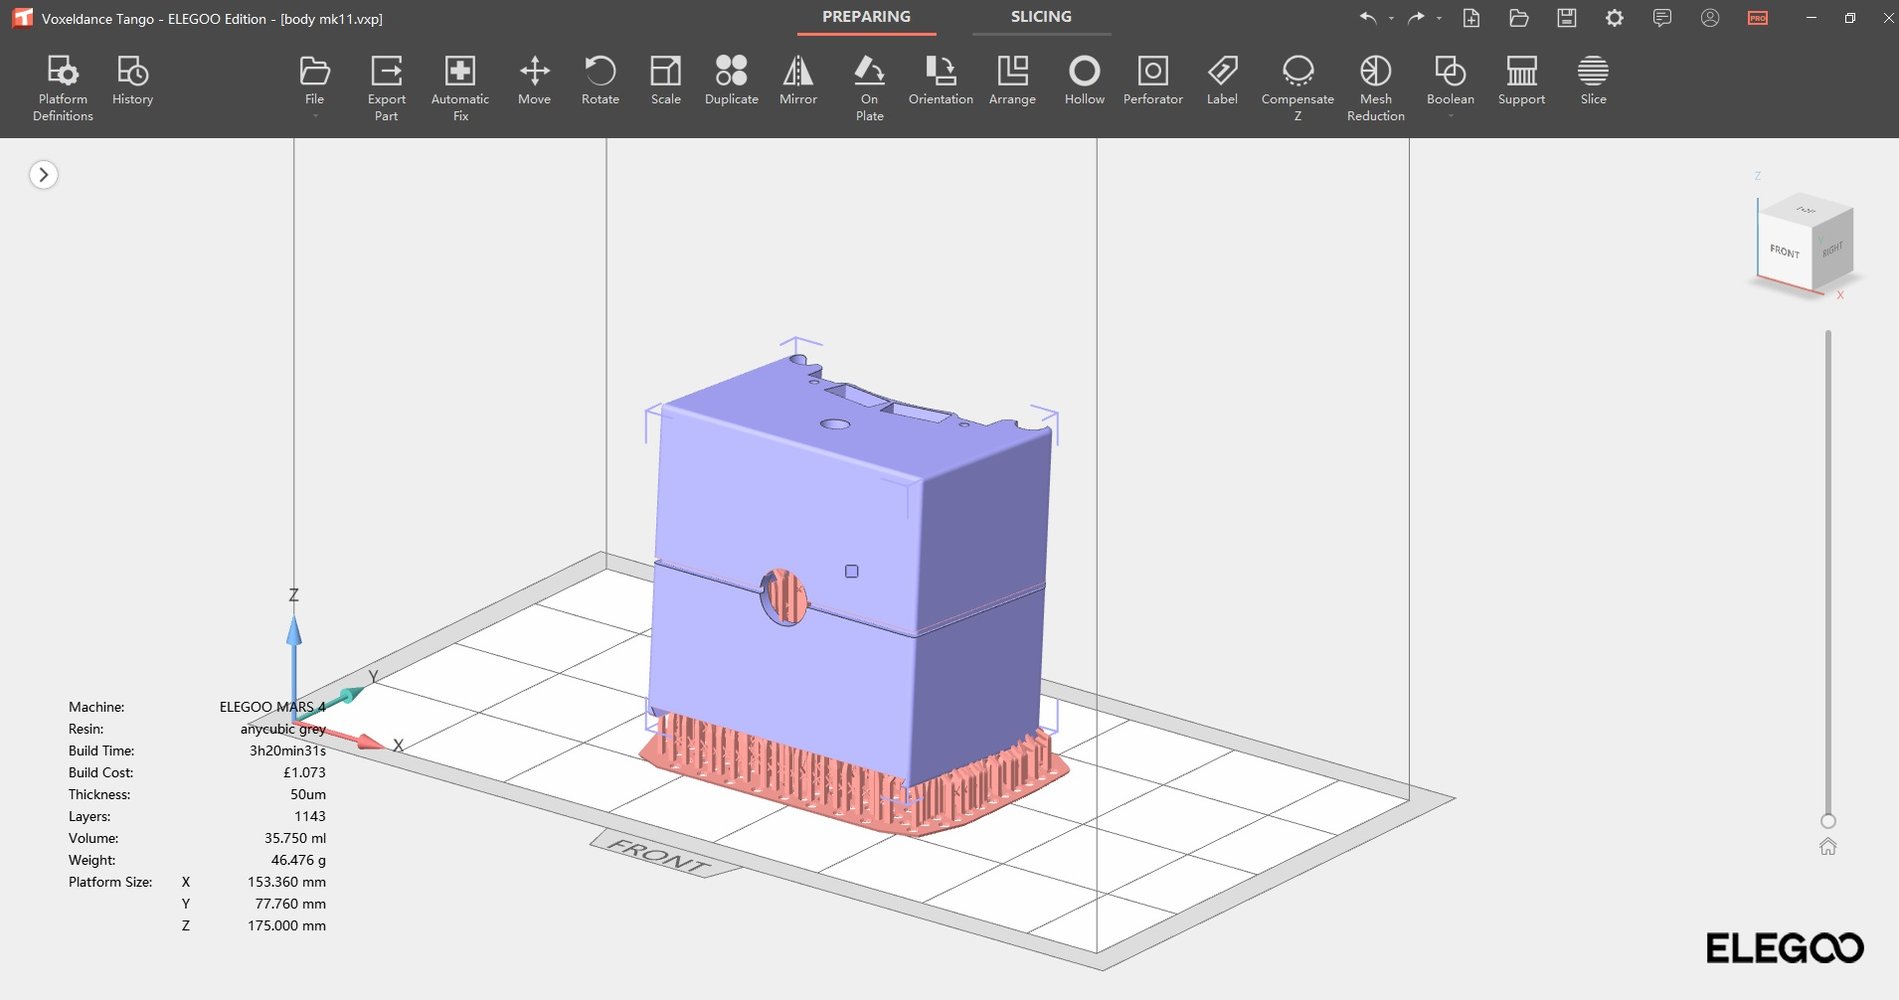Open the undo history dropdown arrow
1899x1000 pixels.
coord(1391,18)
